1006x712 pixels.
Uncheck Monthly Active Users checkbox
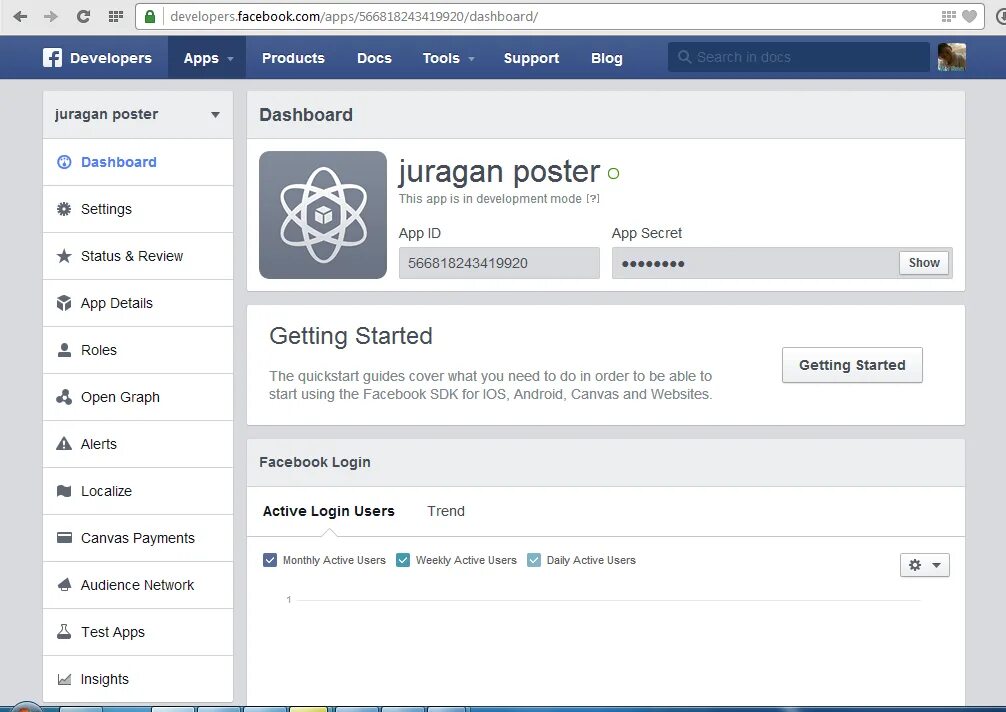(x=270, y=560)
